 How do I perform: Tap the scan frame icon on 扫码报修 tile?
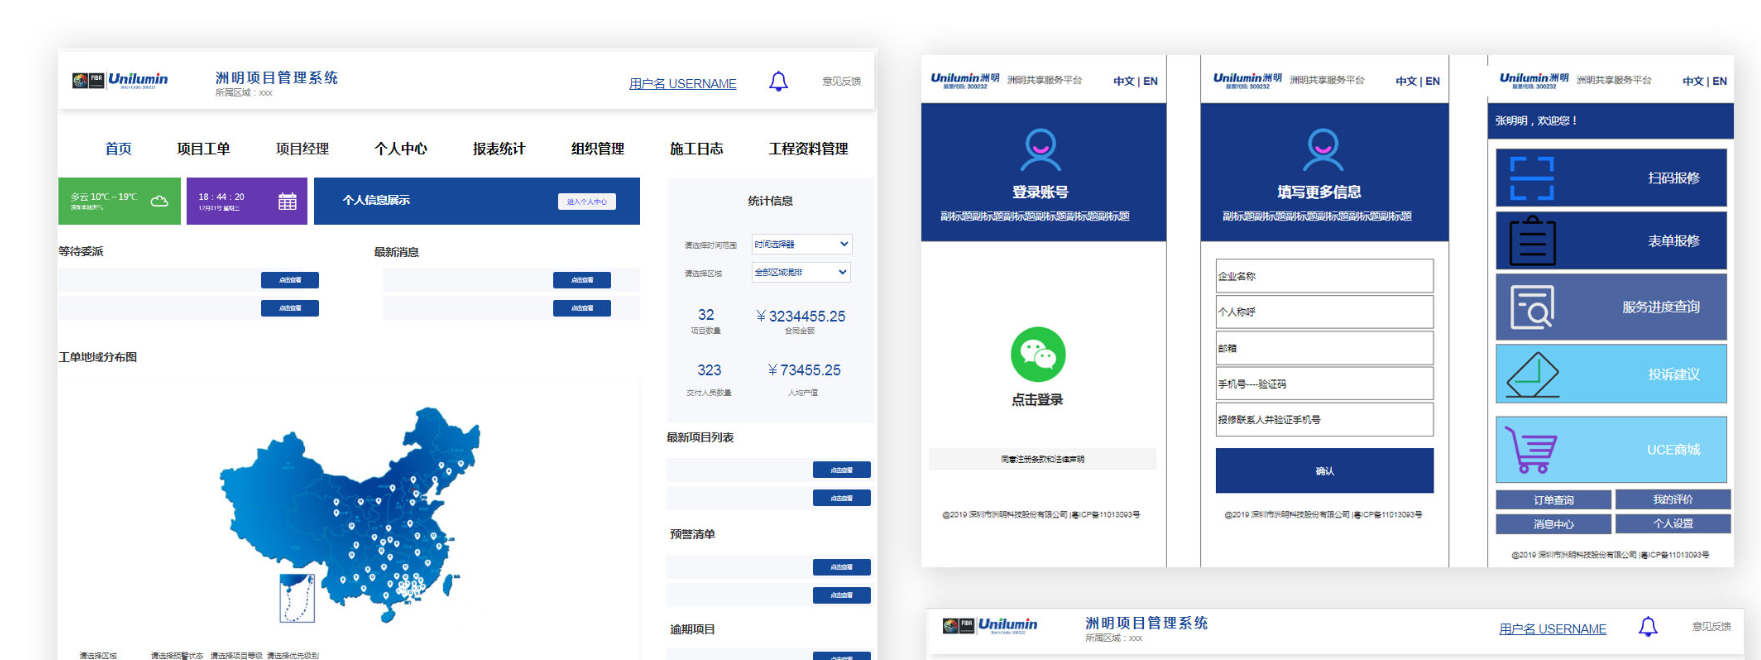click(1531, 178)
